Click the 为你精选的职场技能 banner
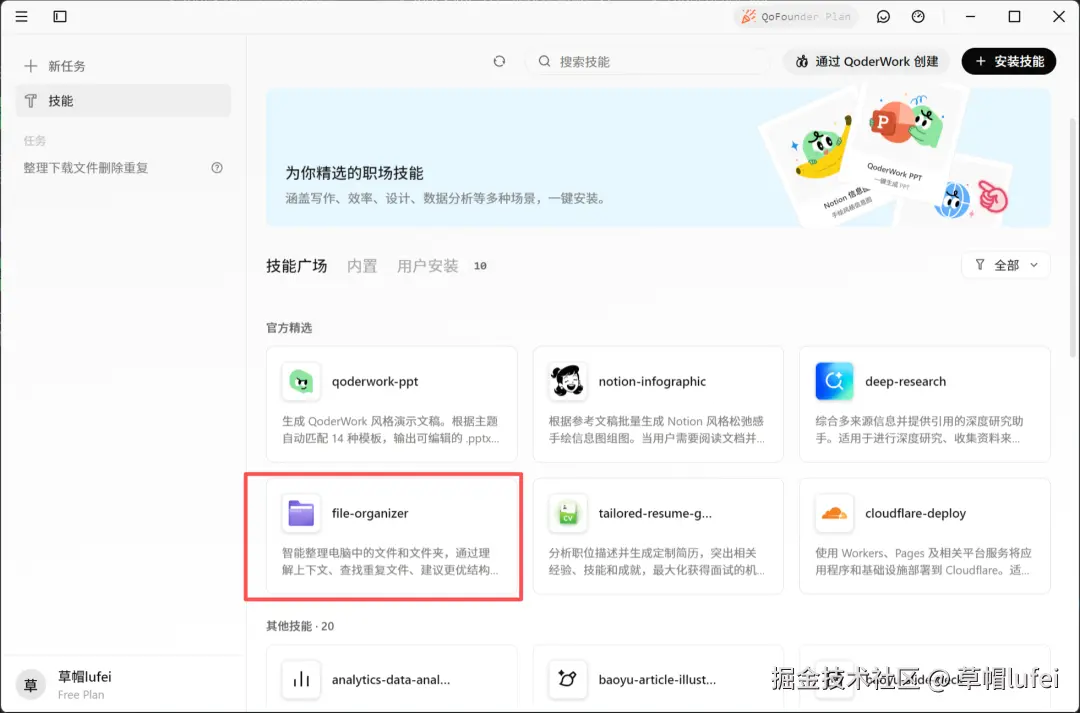 (x=658, y=158)
